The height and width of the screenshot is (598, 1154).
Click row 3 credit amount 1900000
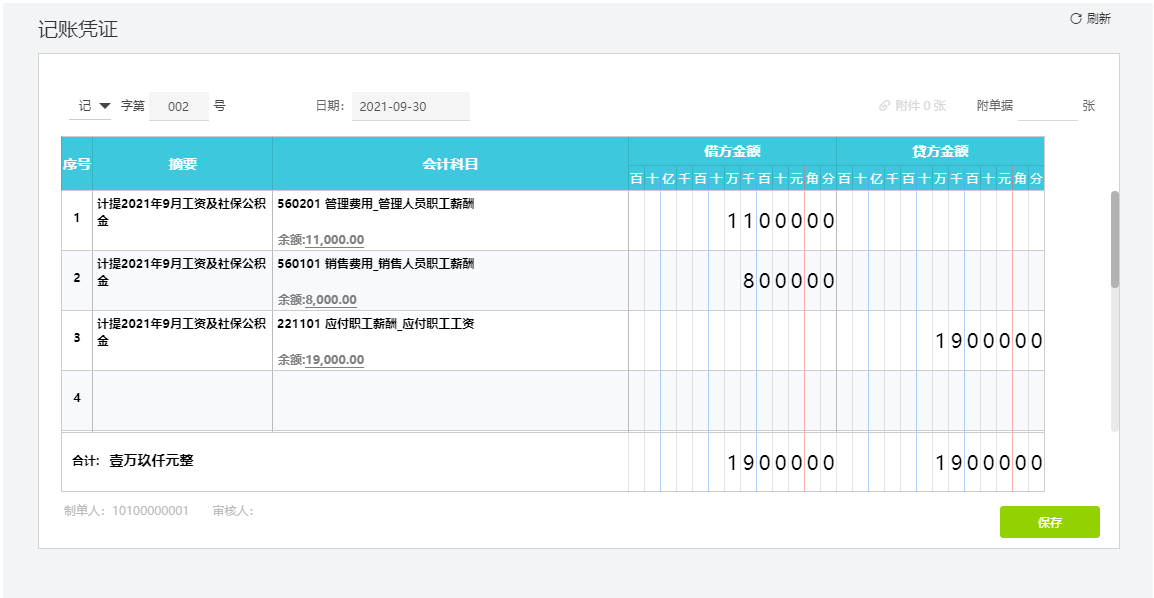click(x=988, y=341)
